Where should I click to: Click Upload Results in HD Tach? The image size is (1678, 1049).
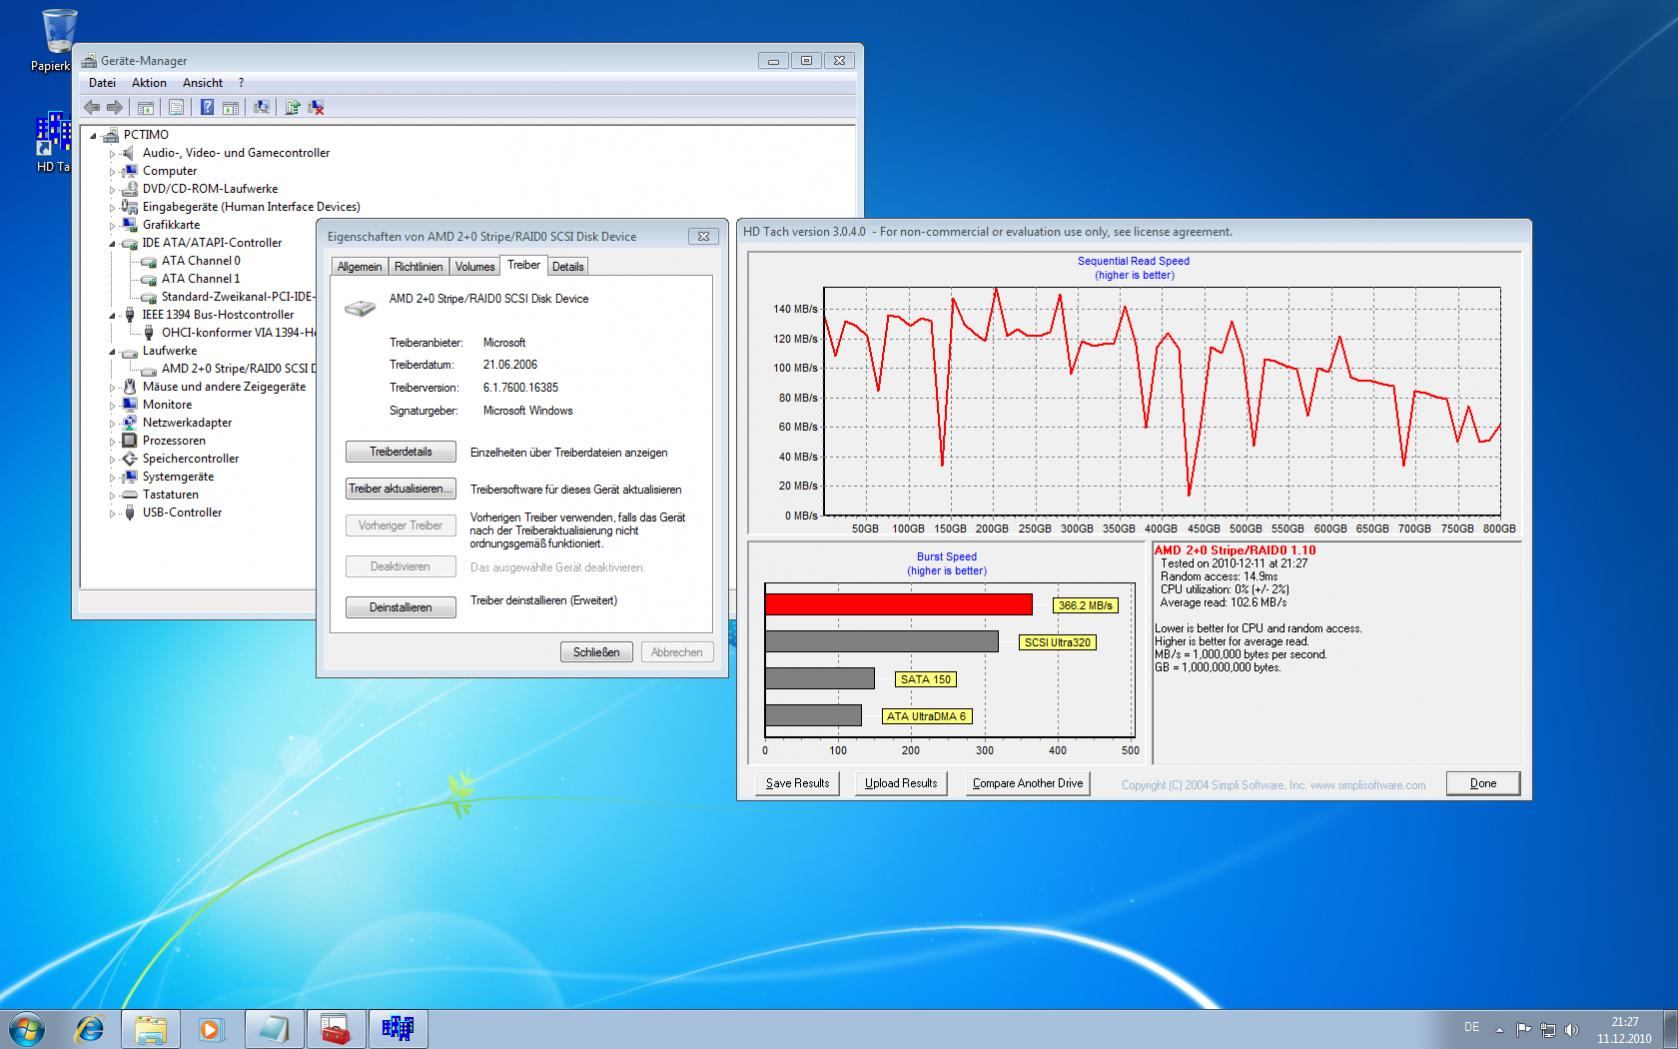coord(901,783)
